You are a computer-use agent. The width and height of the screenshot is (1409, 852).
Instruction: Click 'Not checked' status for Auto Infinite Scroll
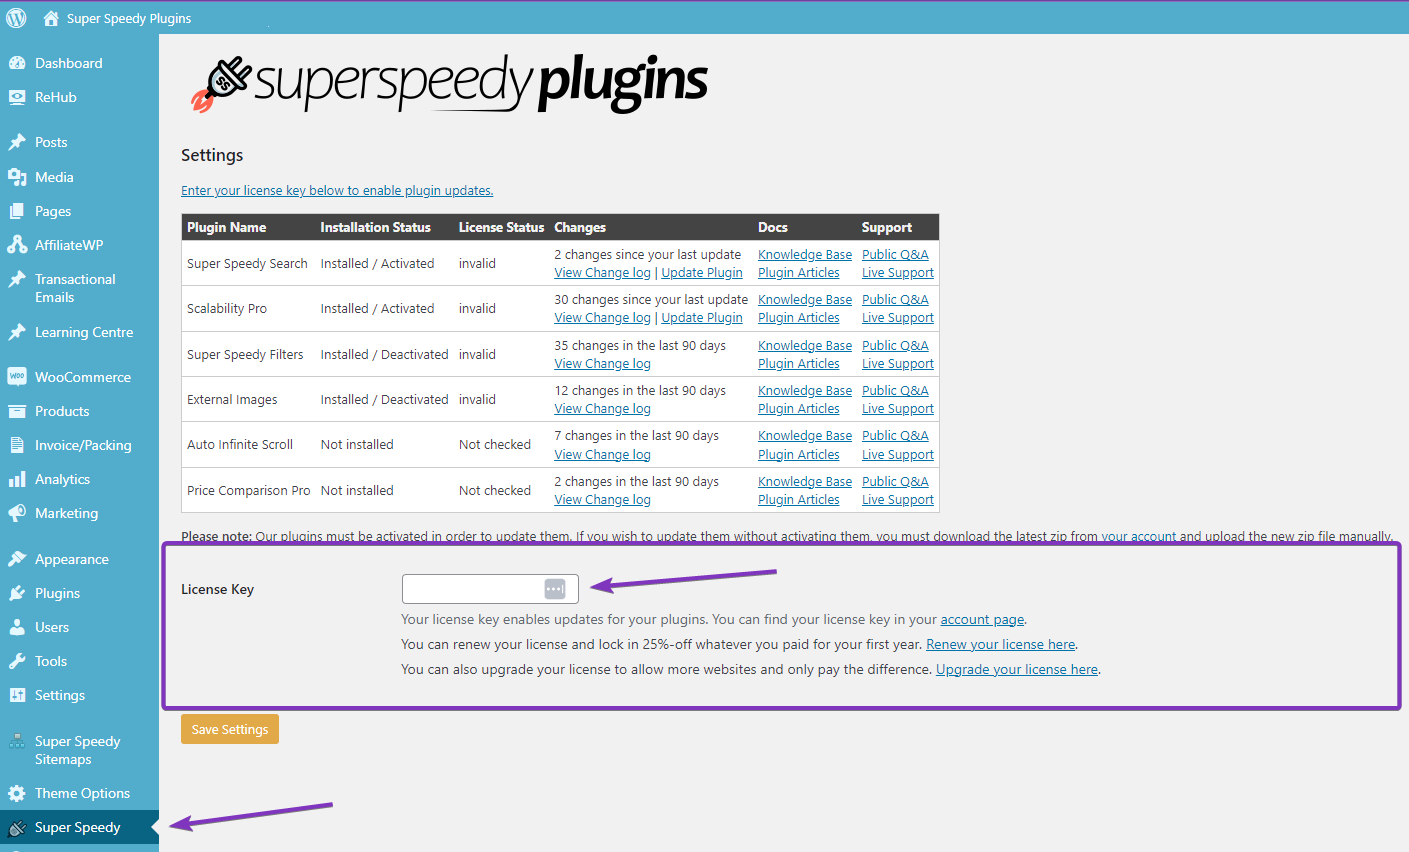tap(495, 444)
